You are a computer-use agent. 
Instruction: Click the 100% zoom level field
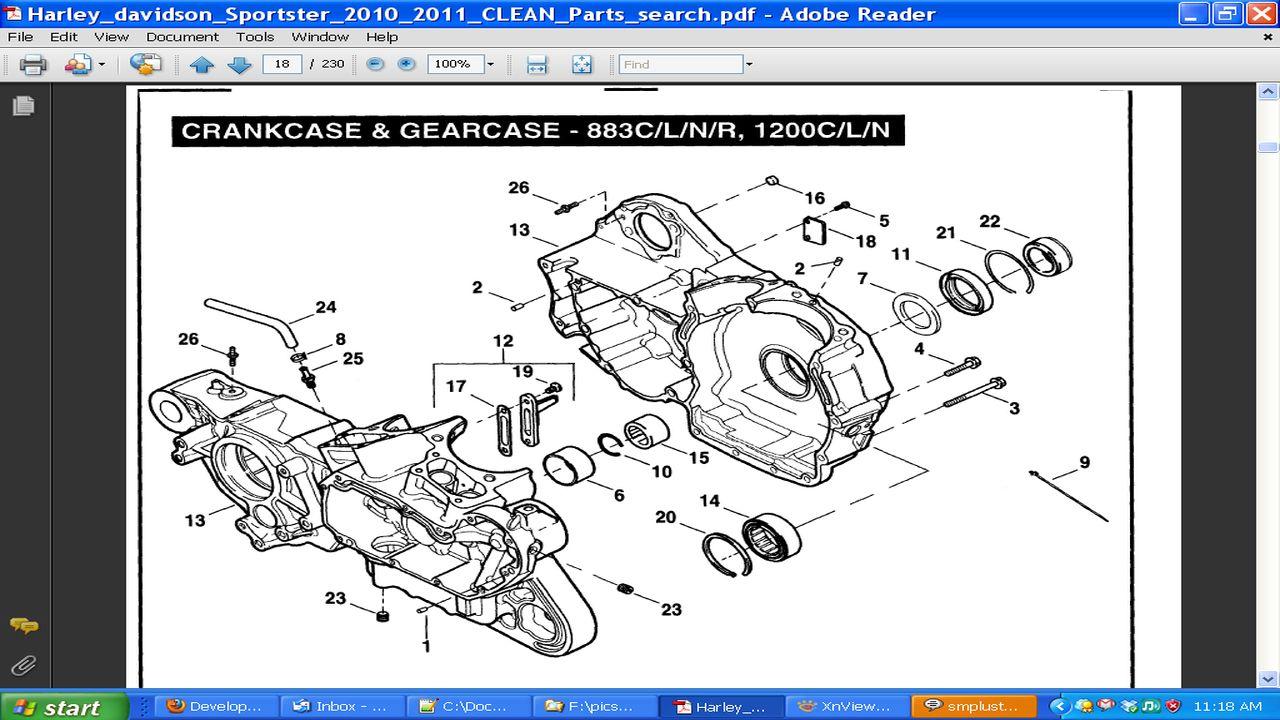point(455,64)
